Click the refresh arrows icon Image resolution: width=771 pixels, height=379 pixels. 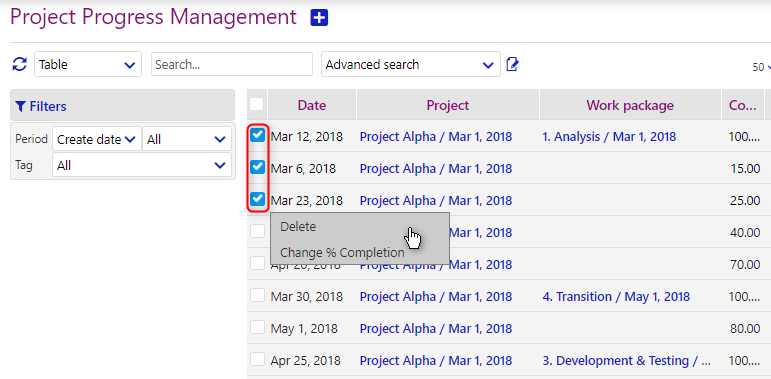(x=20, y=64)
